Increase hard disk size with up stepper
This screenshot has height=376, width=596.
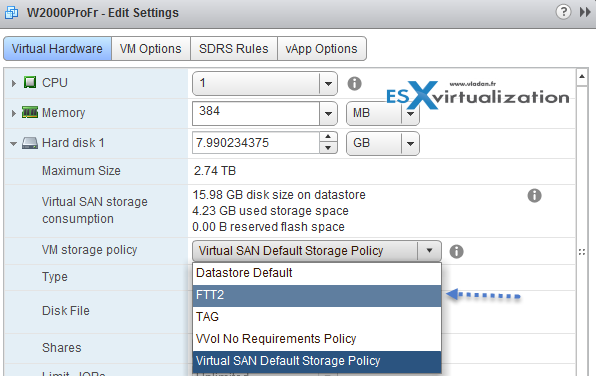[328, 137]
